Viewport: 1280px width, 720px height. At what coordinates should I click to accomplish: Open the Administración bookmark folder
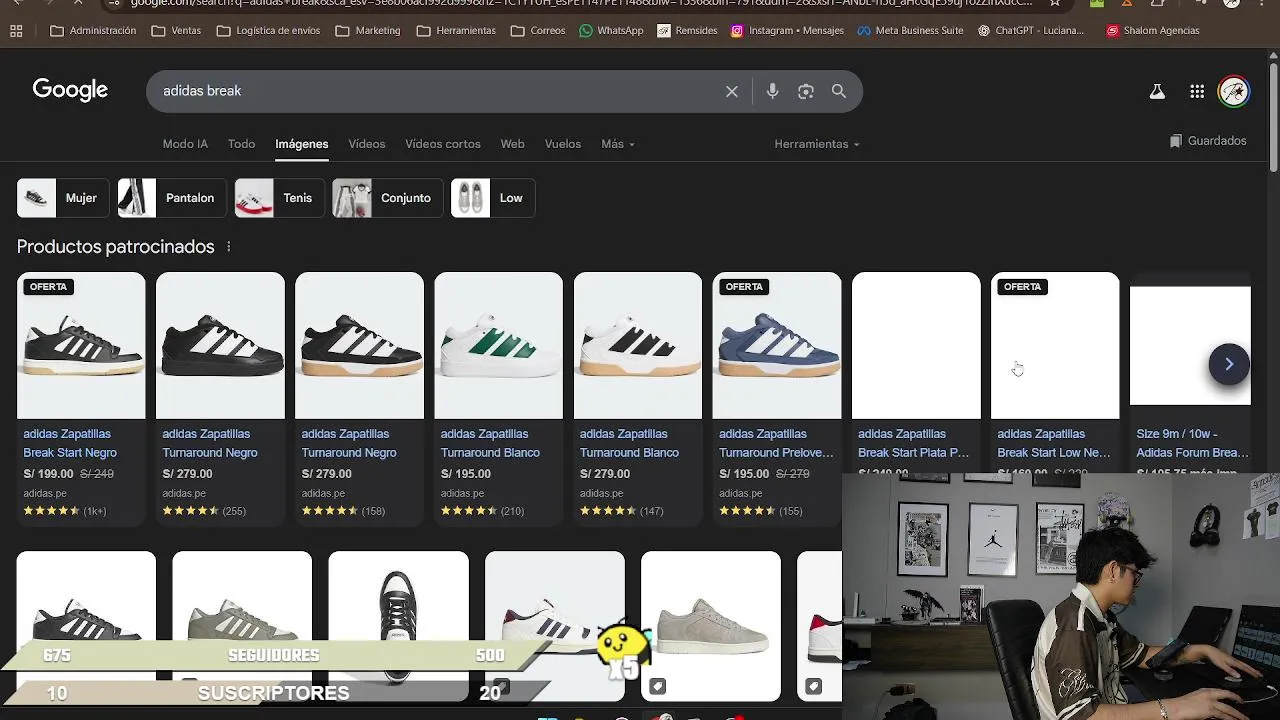93,31
